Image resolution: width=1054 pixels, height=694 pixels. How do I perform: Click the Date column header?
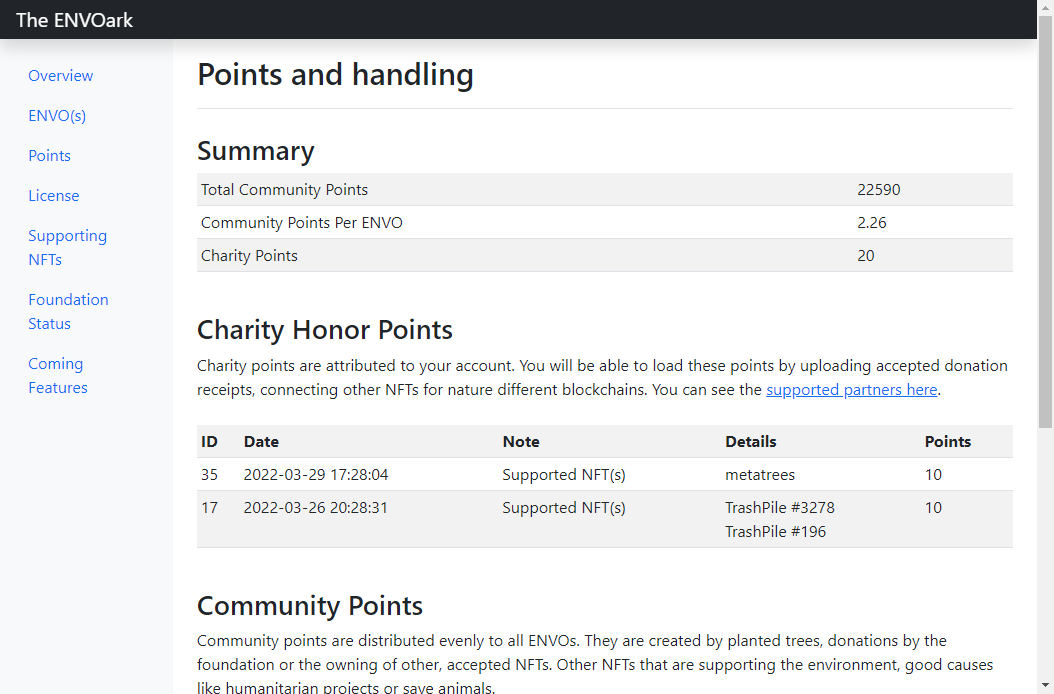261,442
